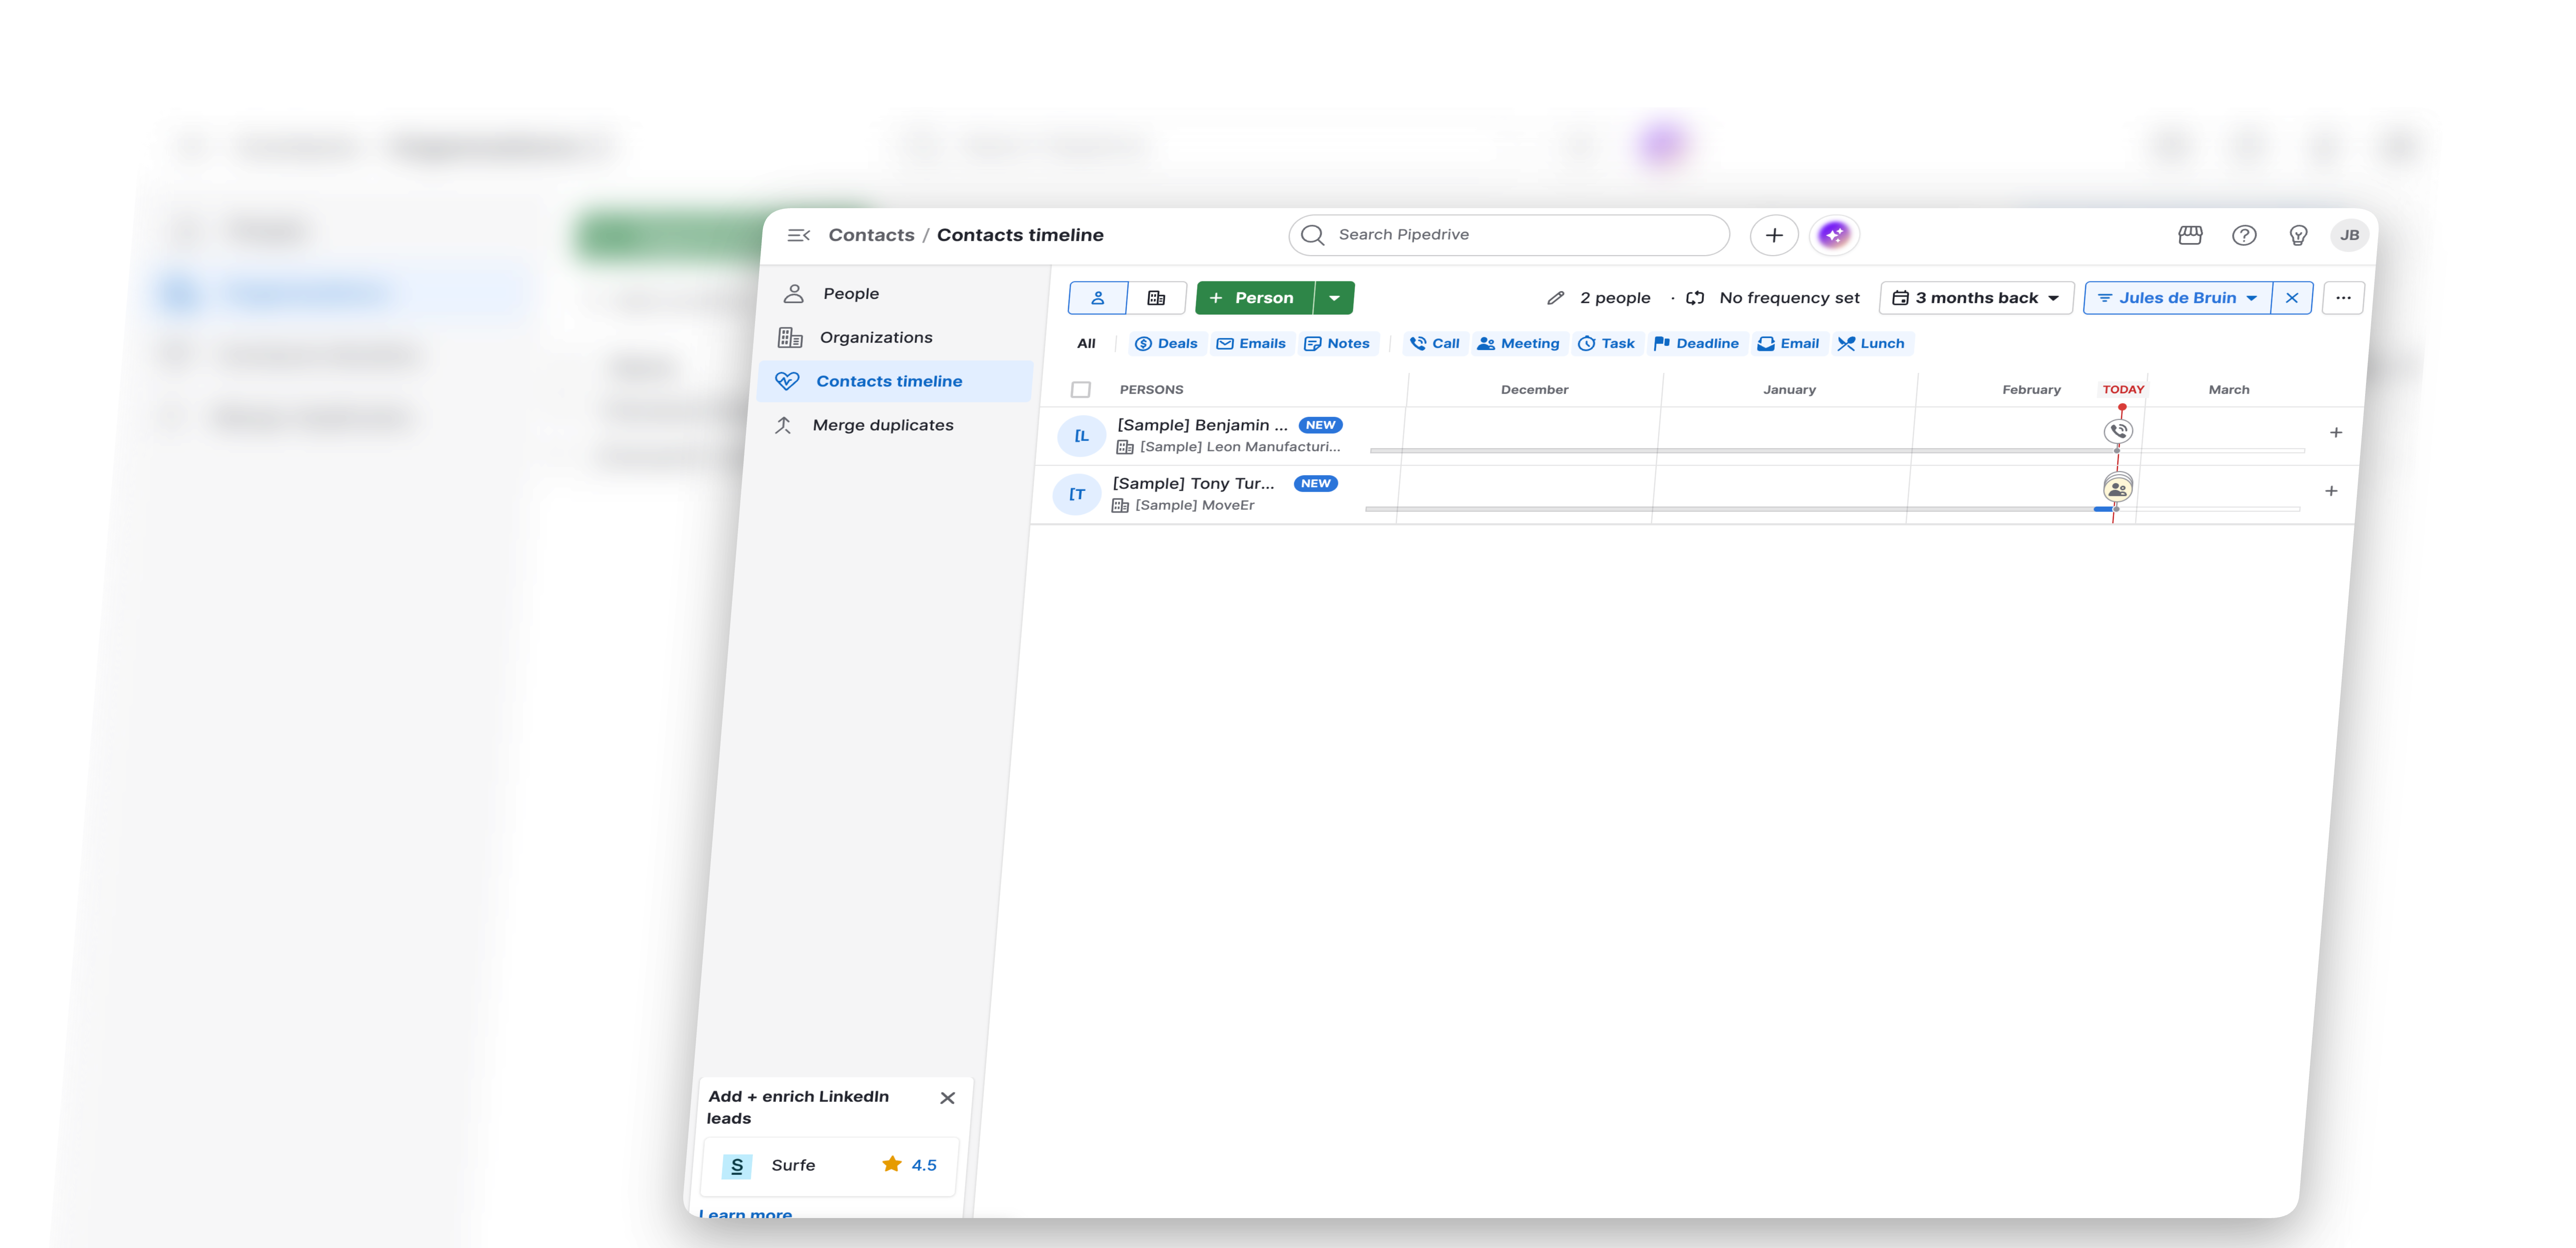Select the organization view icon
Image resolution: width=2576 pixels, height=1248 pixels.
click(x=1156, y=297)
